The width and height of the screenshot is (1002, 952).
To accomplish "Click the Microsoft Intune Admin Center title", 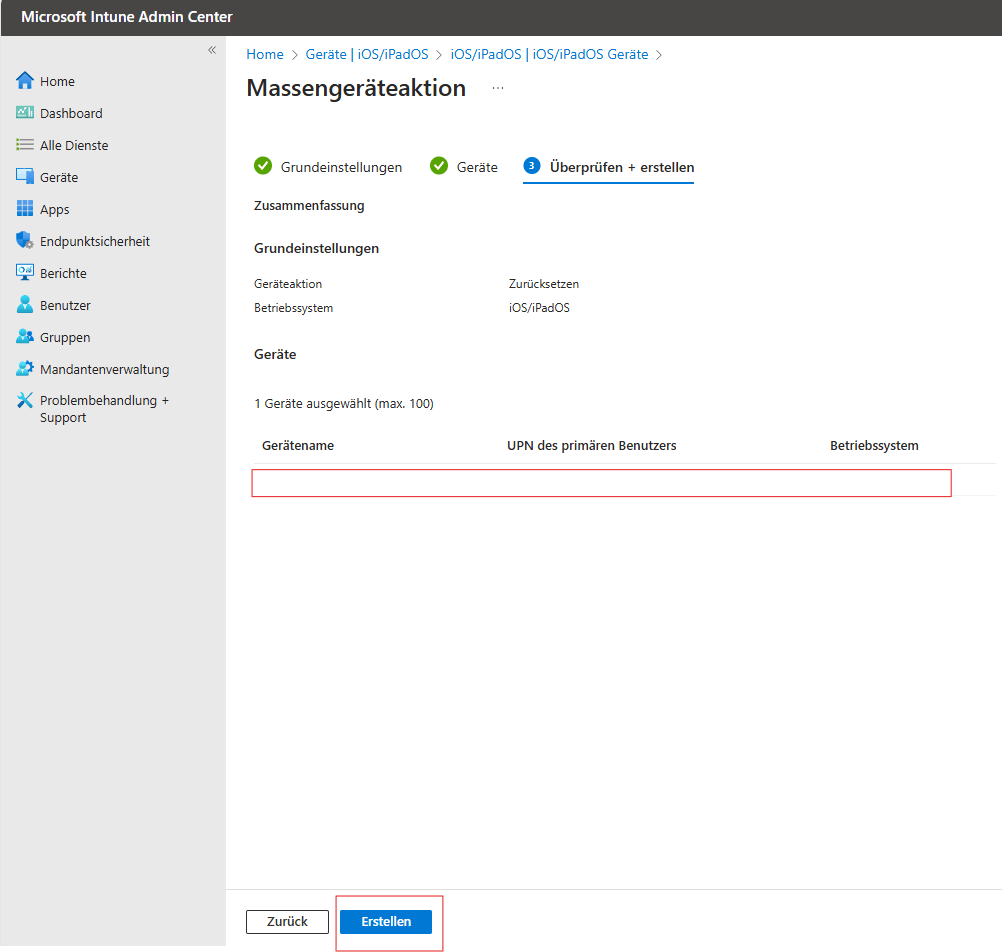I will click(127, 17).
